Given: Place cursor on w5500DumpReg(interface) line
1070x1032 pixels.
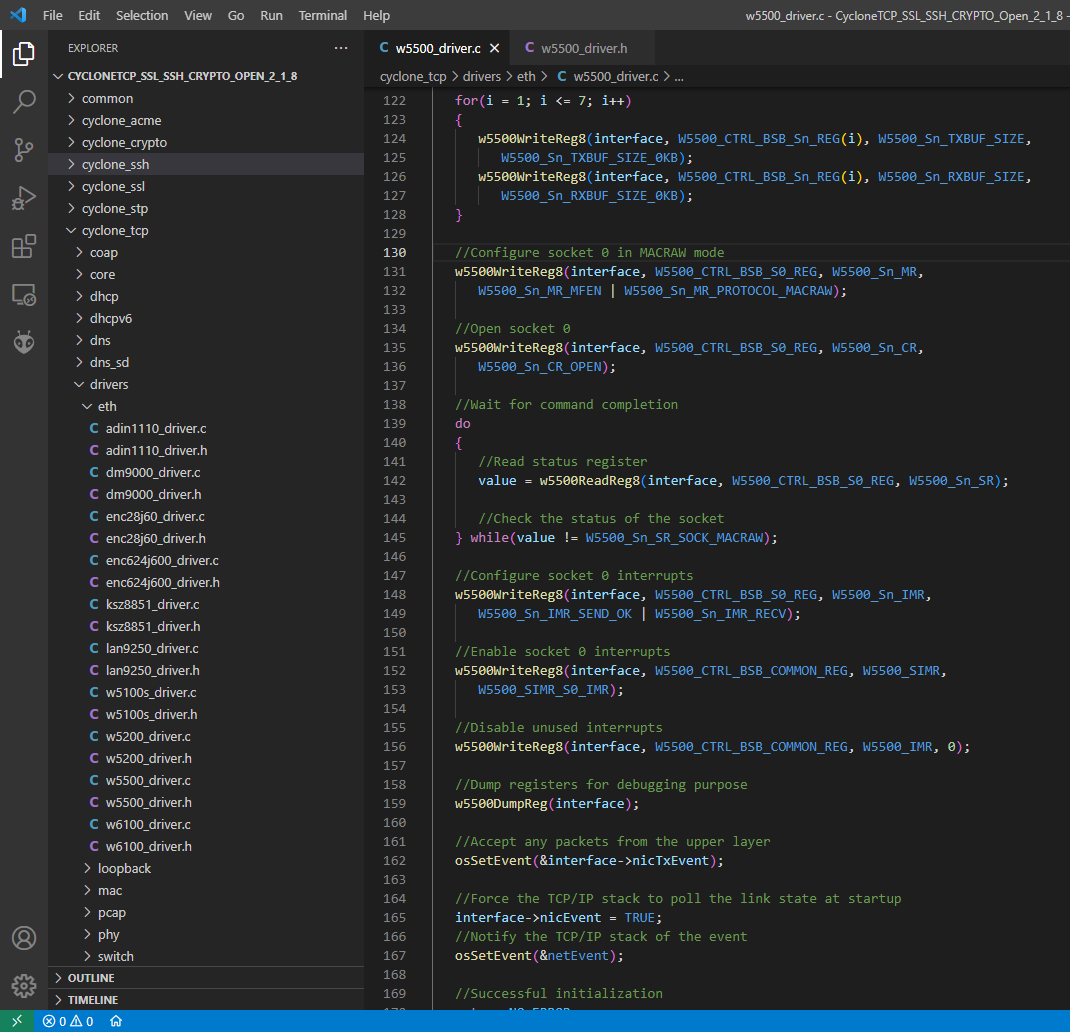Looking at the screenshot, I should pyautogui.click(x=547, y=803).
